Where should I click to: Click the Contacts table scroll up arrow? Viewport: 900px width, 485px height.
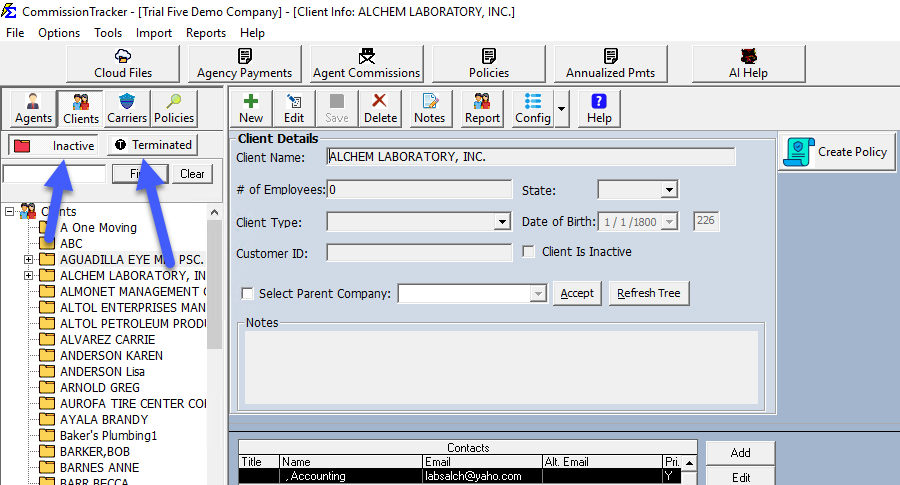[x=689, y=462]
